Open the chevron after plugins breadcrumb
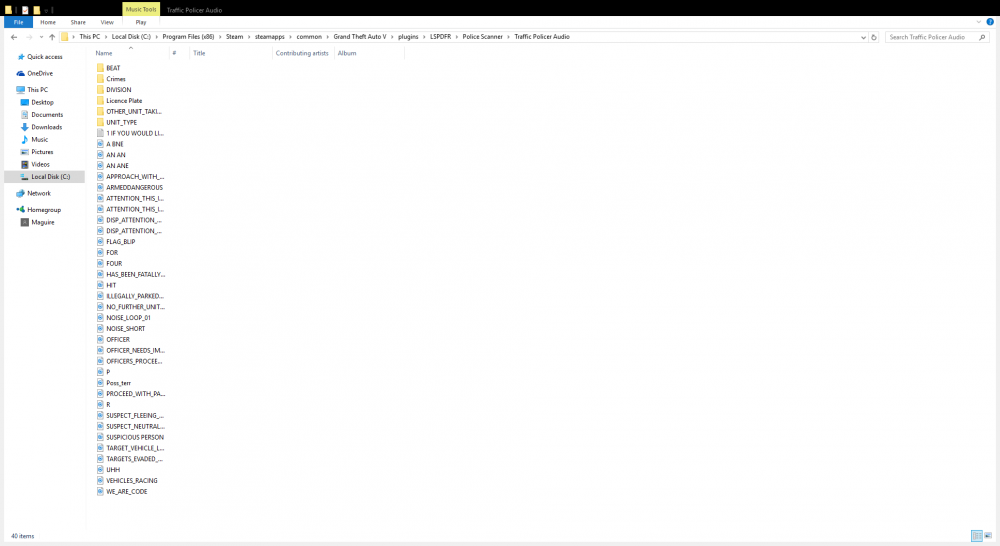Image resolution: width=1000 pixels, height=546 pixels. point(424,37)
